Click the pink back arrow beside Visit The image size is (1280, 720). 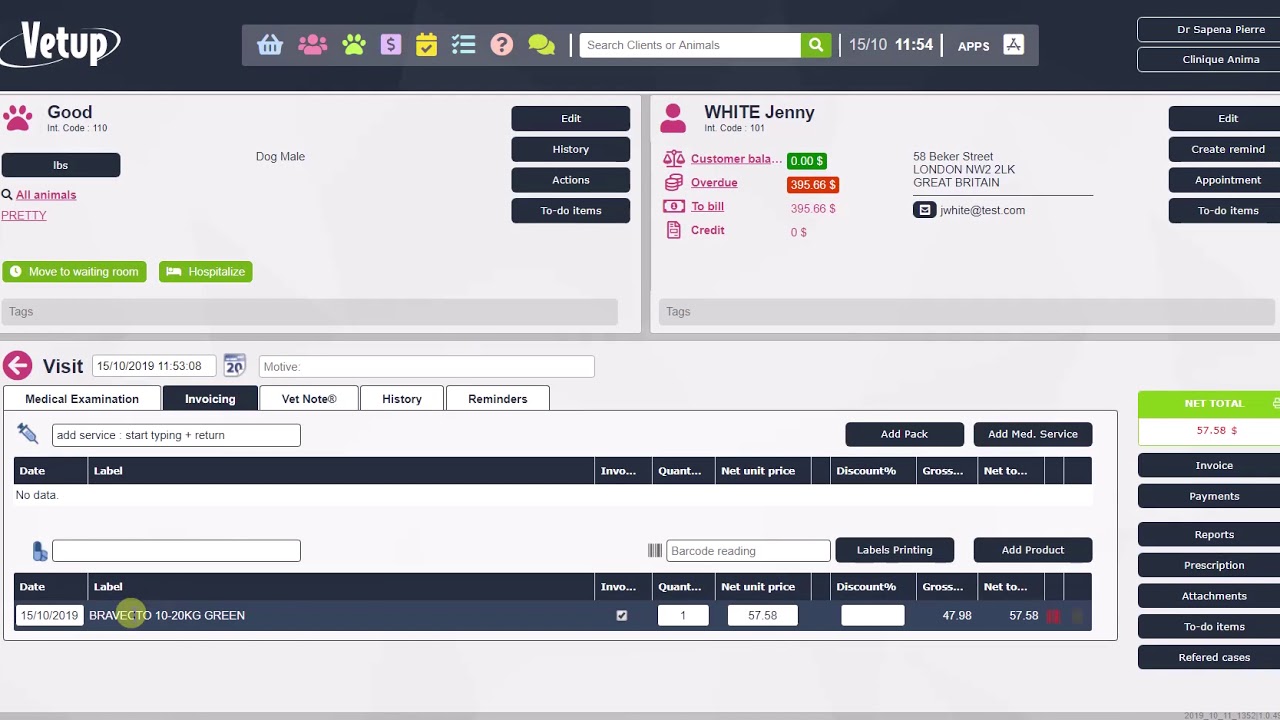(x=17, y=366)
